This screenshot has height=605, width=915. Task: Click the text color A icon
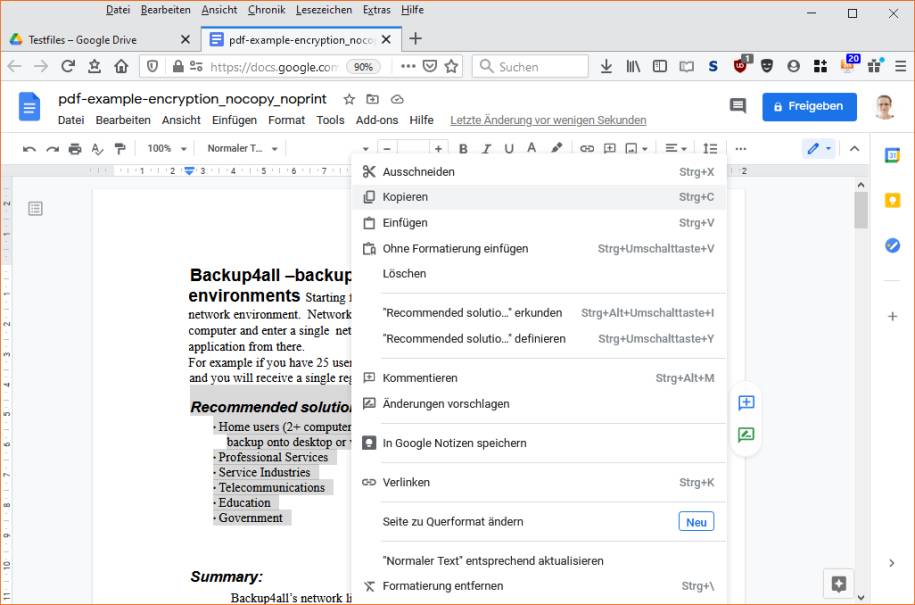tap(532, 148)
